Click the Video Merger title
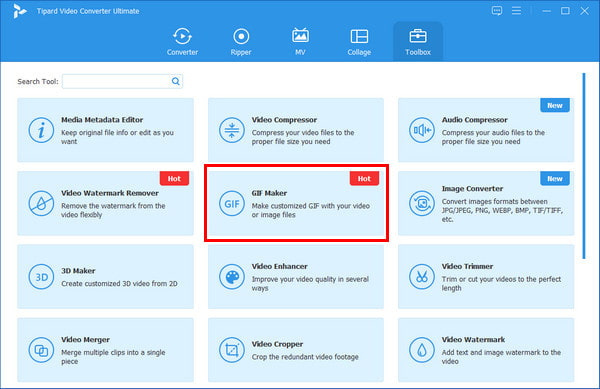 pos(85,340)
